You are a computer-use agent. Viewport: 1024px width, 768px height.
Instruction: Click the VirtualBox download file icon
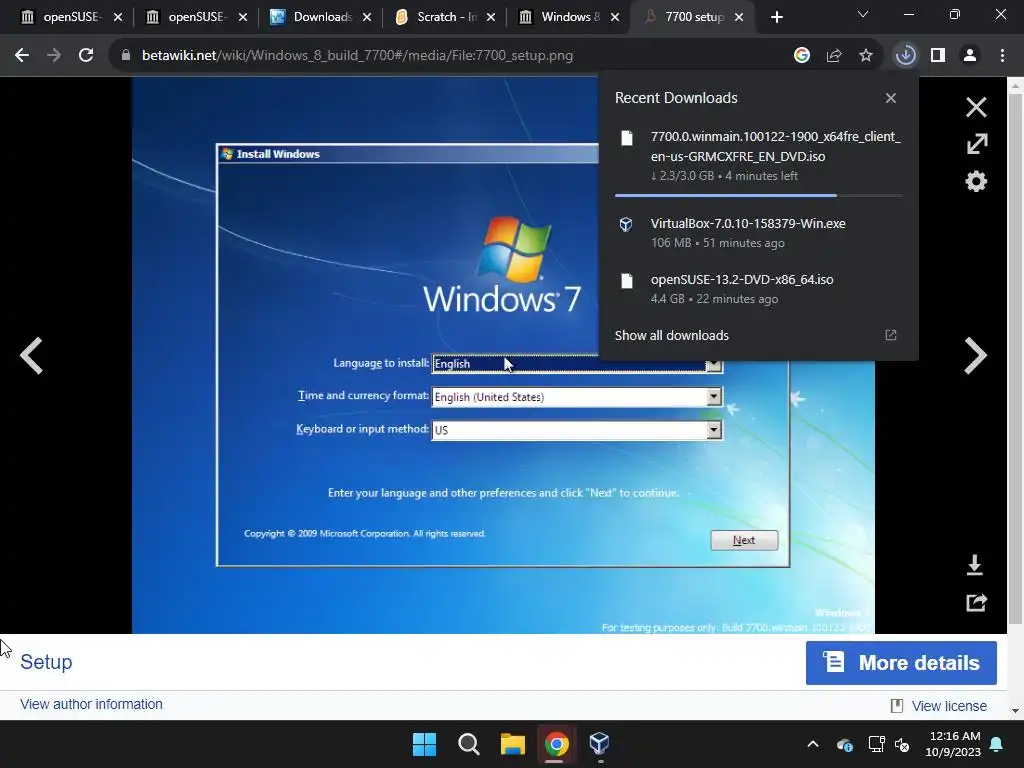pos(626,225)
